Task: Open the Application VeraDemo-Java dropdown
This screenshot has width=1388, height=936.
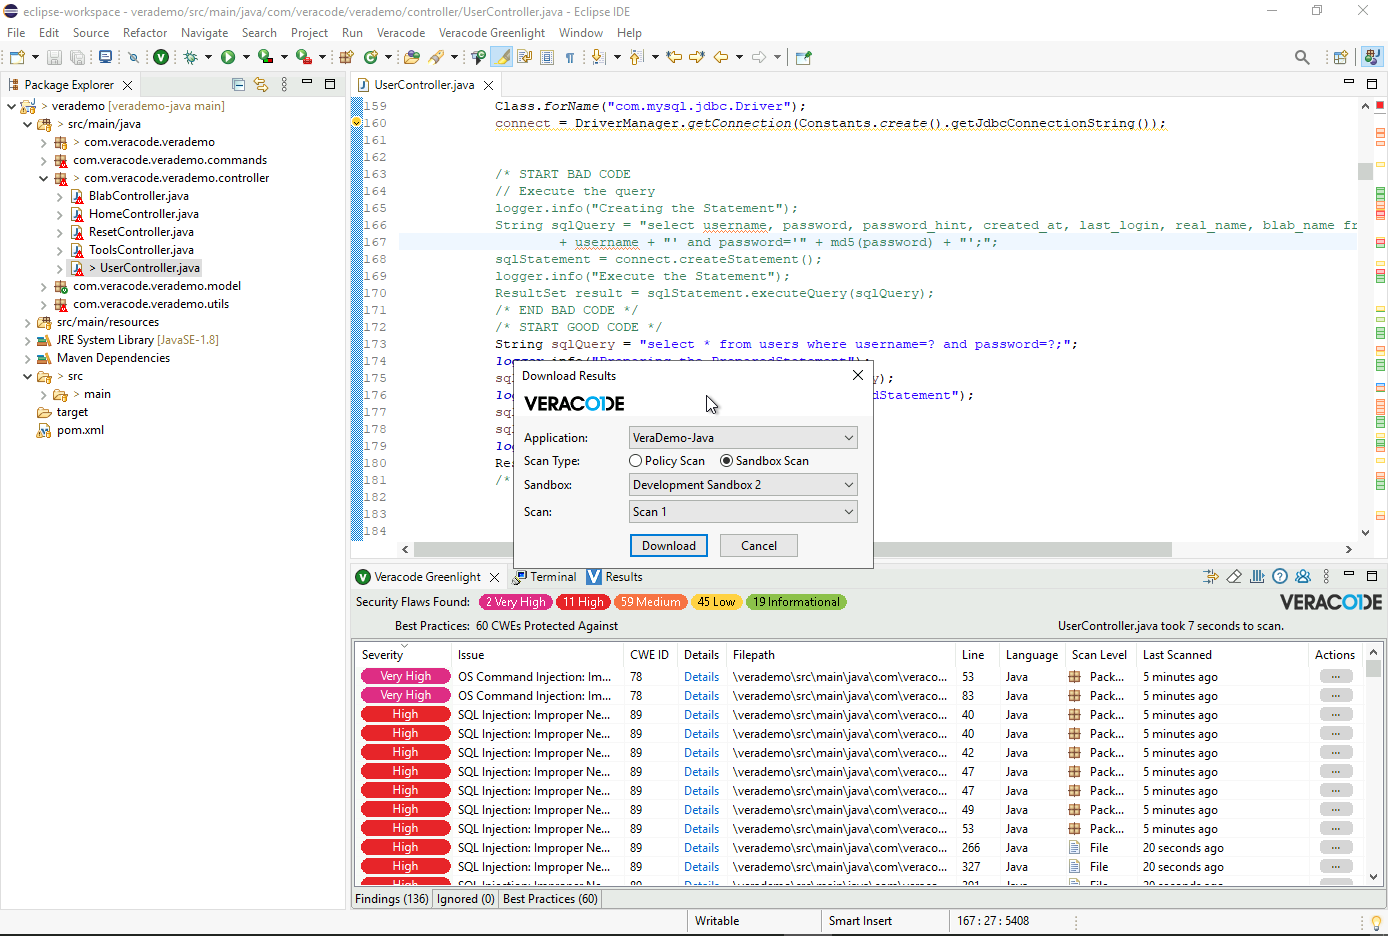Action: click(x=743, y=438)
